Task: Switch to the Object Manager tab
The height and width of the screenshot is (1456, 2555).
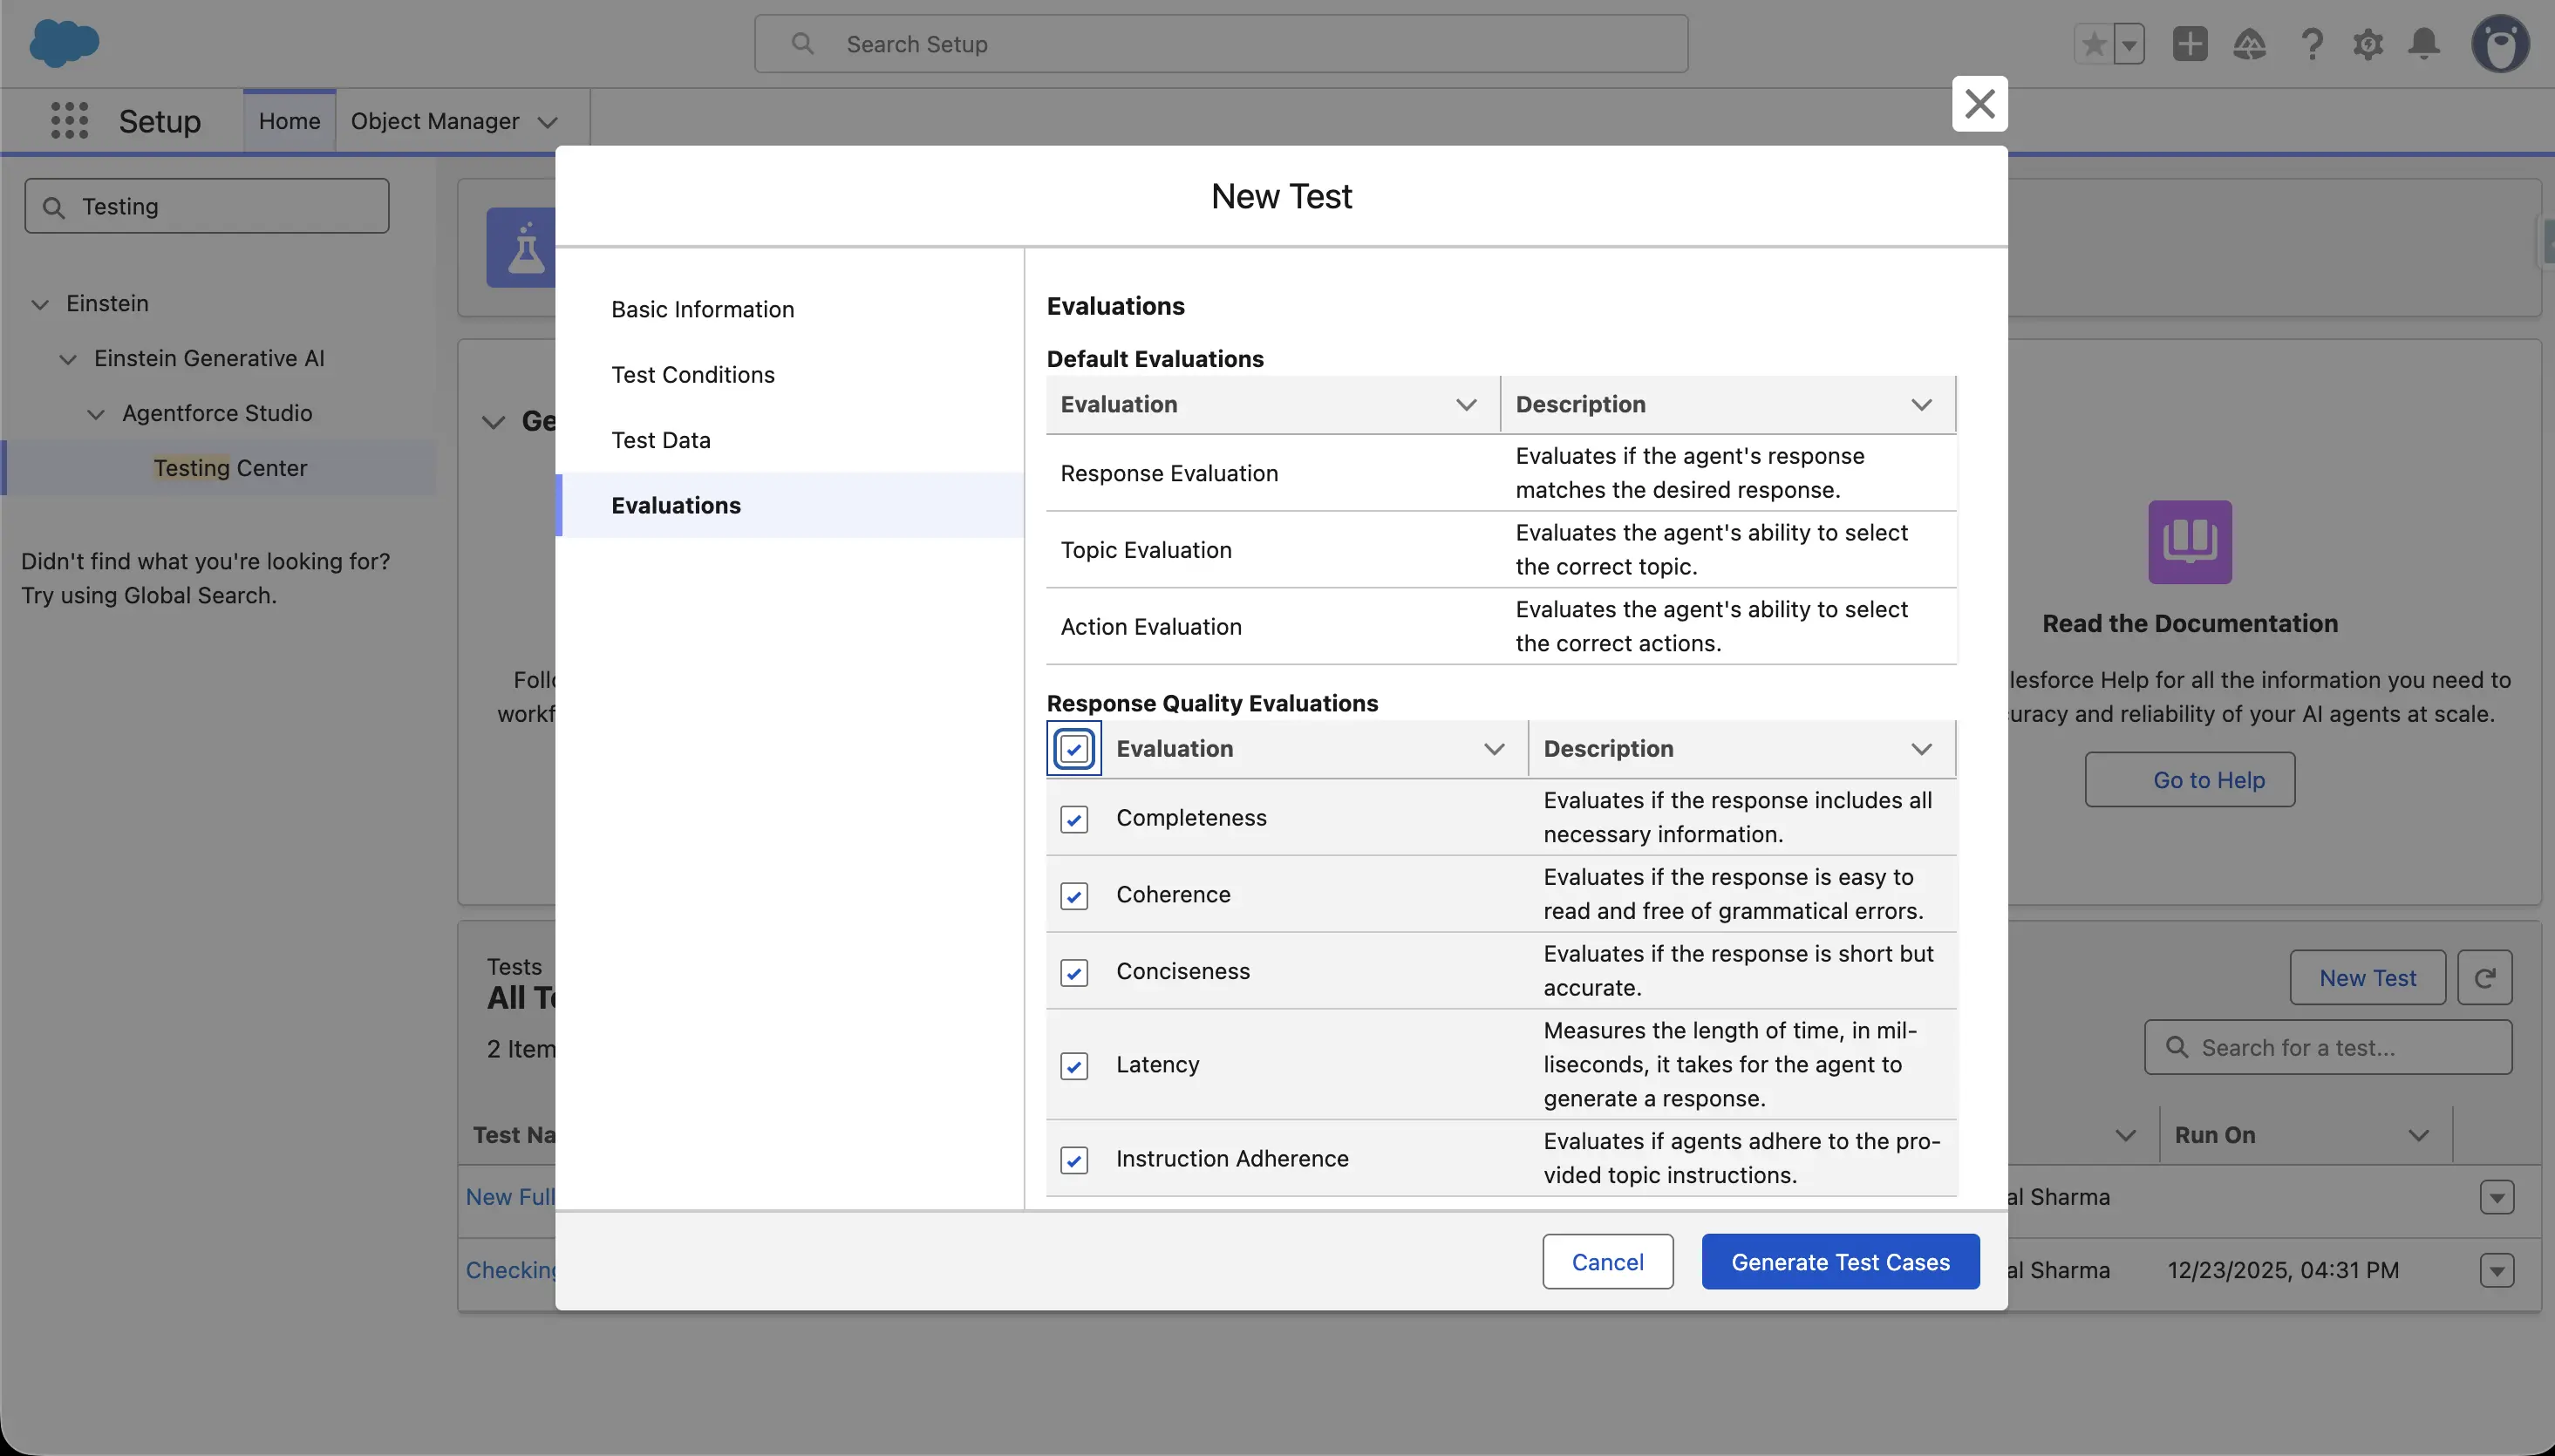Action: tap(436, 120)
